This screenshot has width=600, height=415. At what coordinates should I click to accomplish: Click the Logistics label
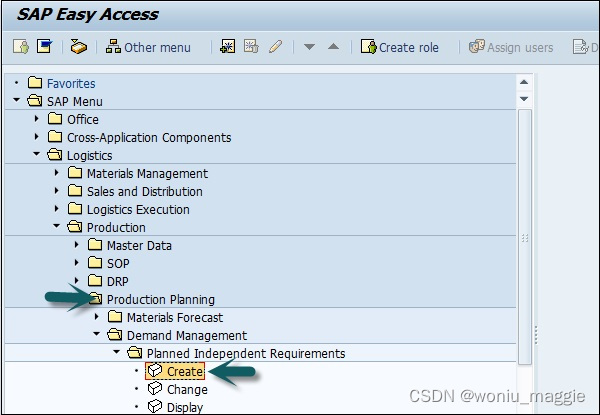pos(90,156)
